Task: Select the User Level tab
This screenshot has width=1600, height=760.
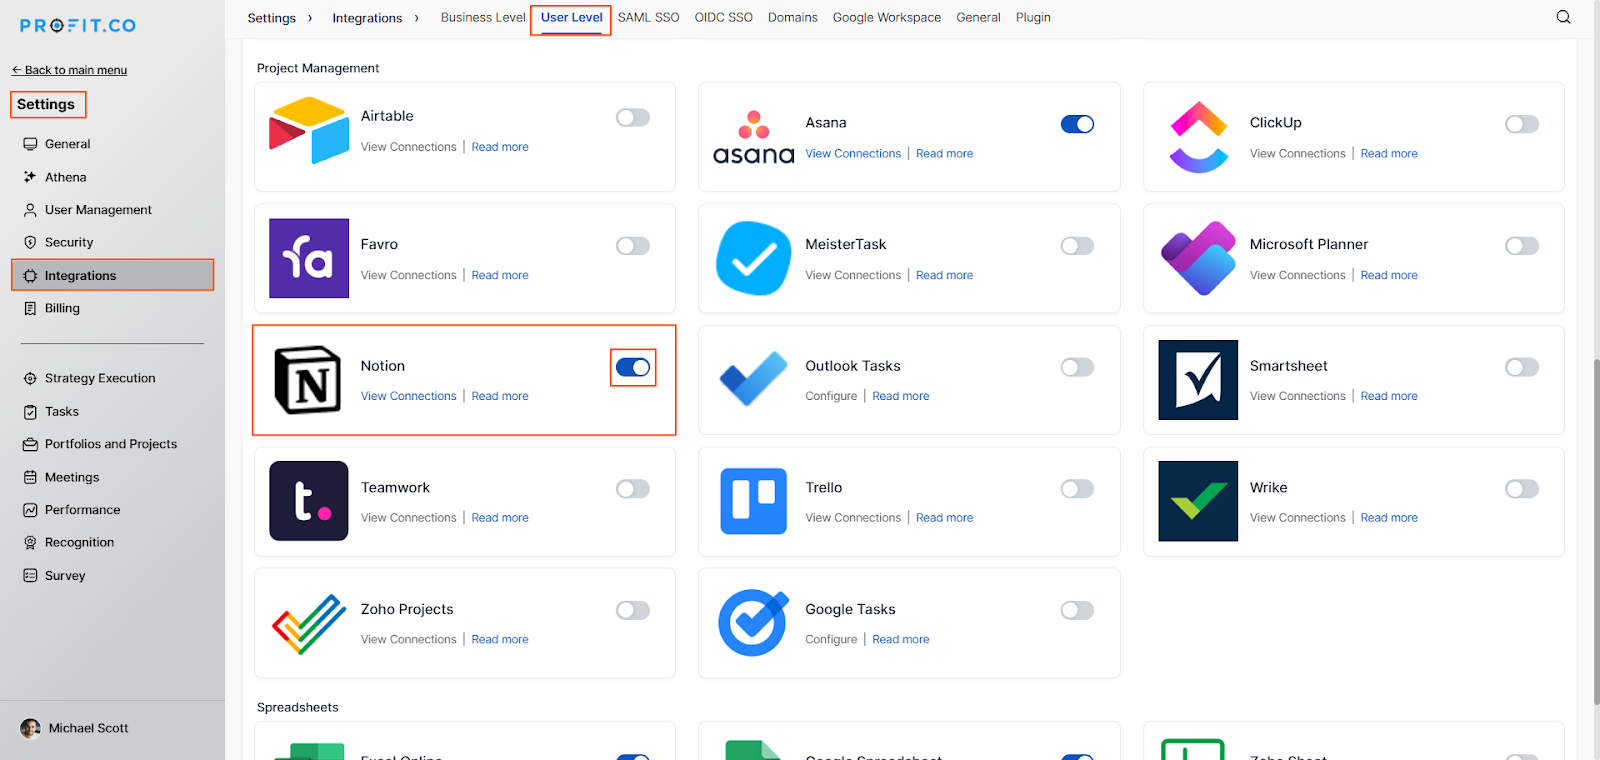Action: [x=572, y=17]
